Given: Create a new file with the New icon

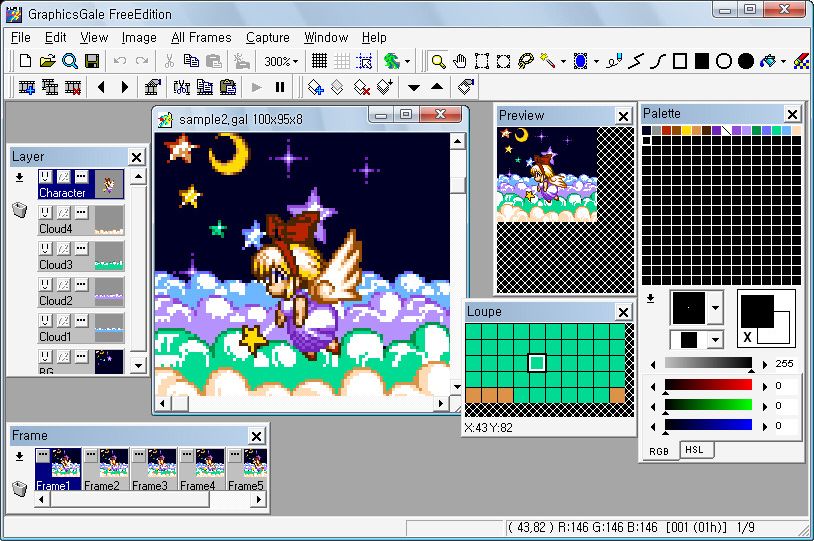Looking at the screenshot, I should tap(25, 61).
